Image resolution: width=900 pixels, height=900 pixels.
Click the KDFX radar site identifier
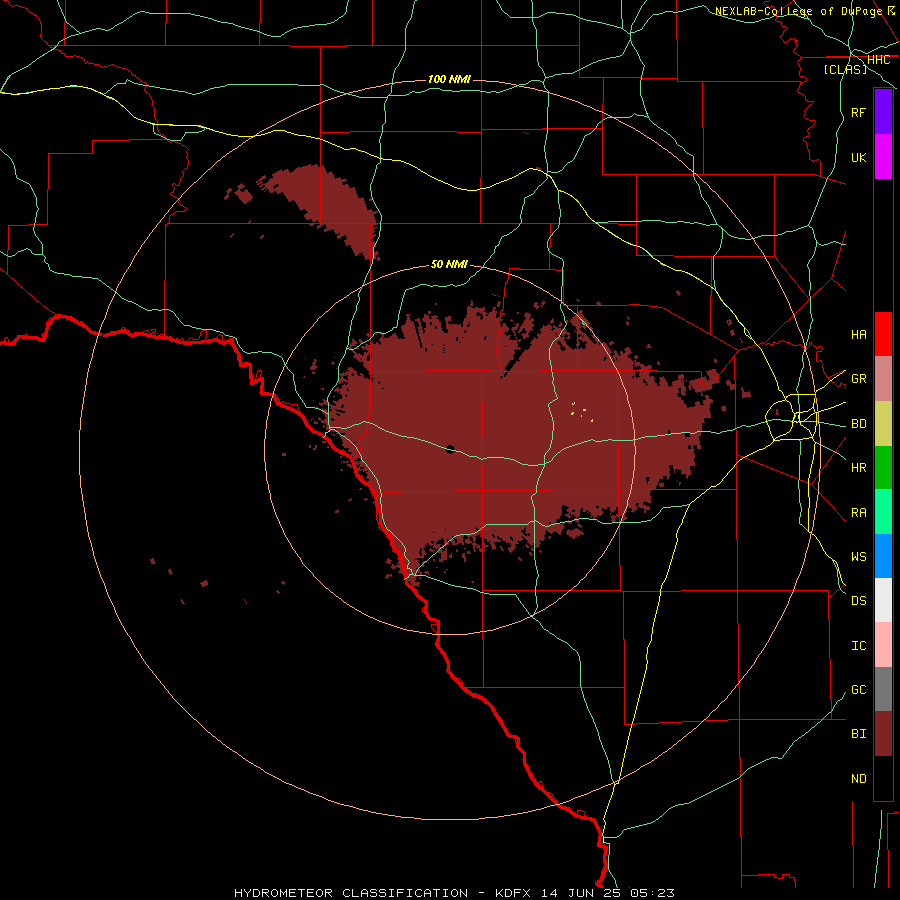coord(513,893)
